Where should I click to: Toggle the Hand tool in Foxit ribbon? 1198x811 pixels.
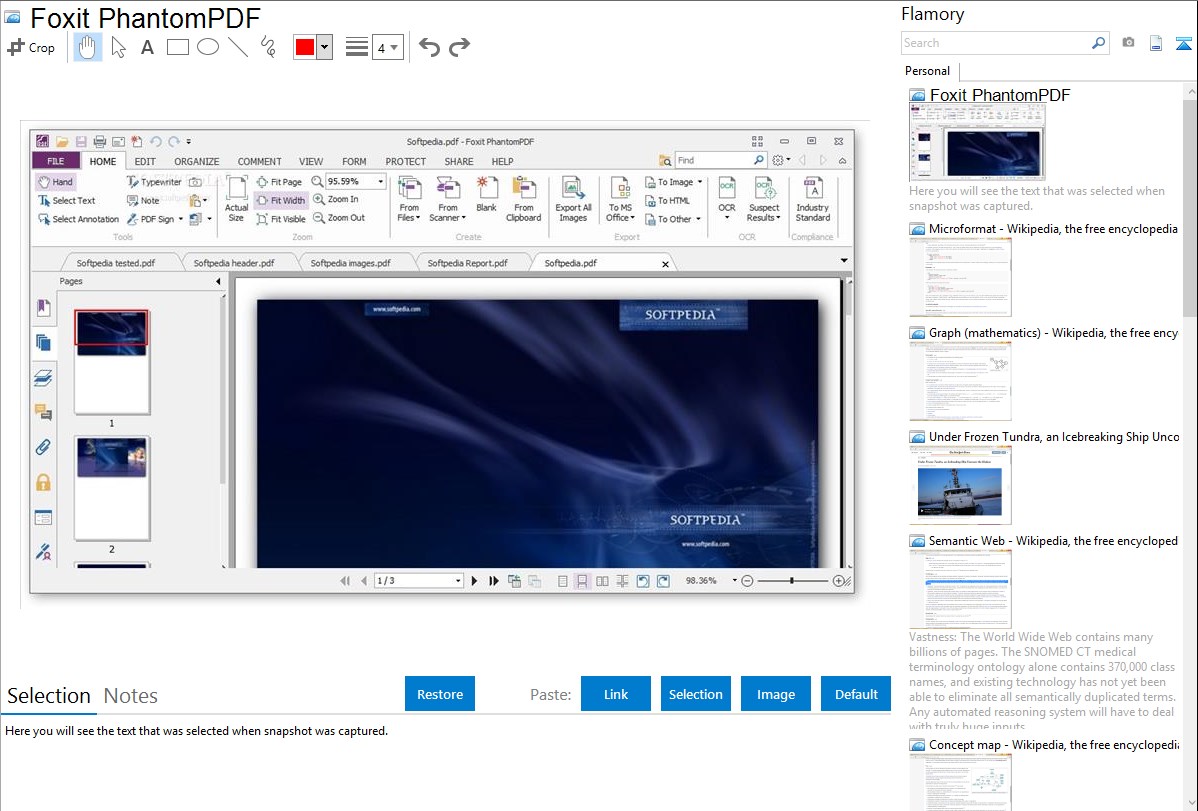(x=55, y=182)
